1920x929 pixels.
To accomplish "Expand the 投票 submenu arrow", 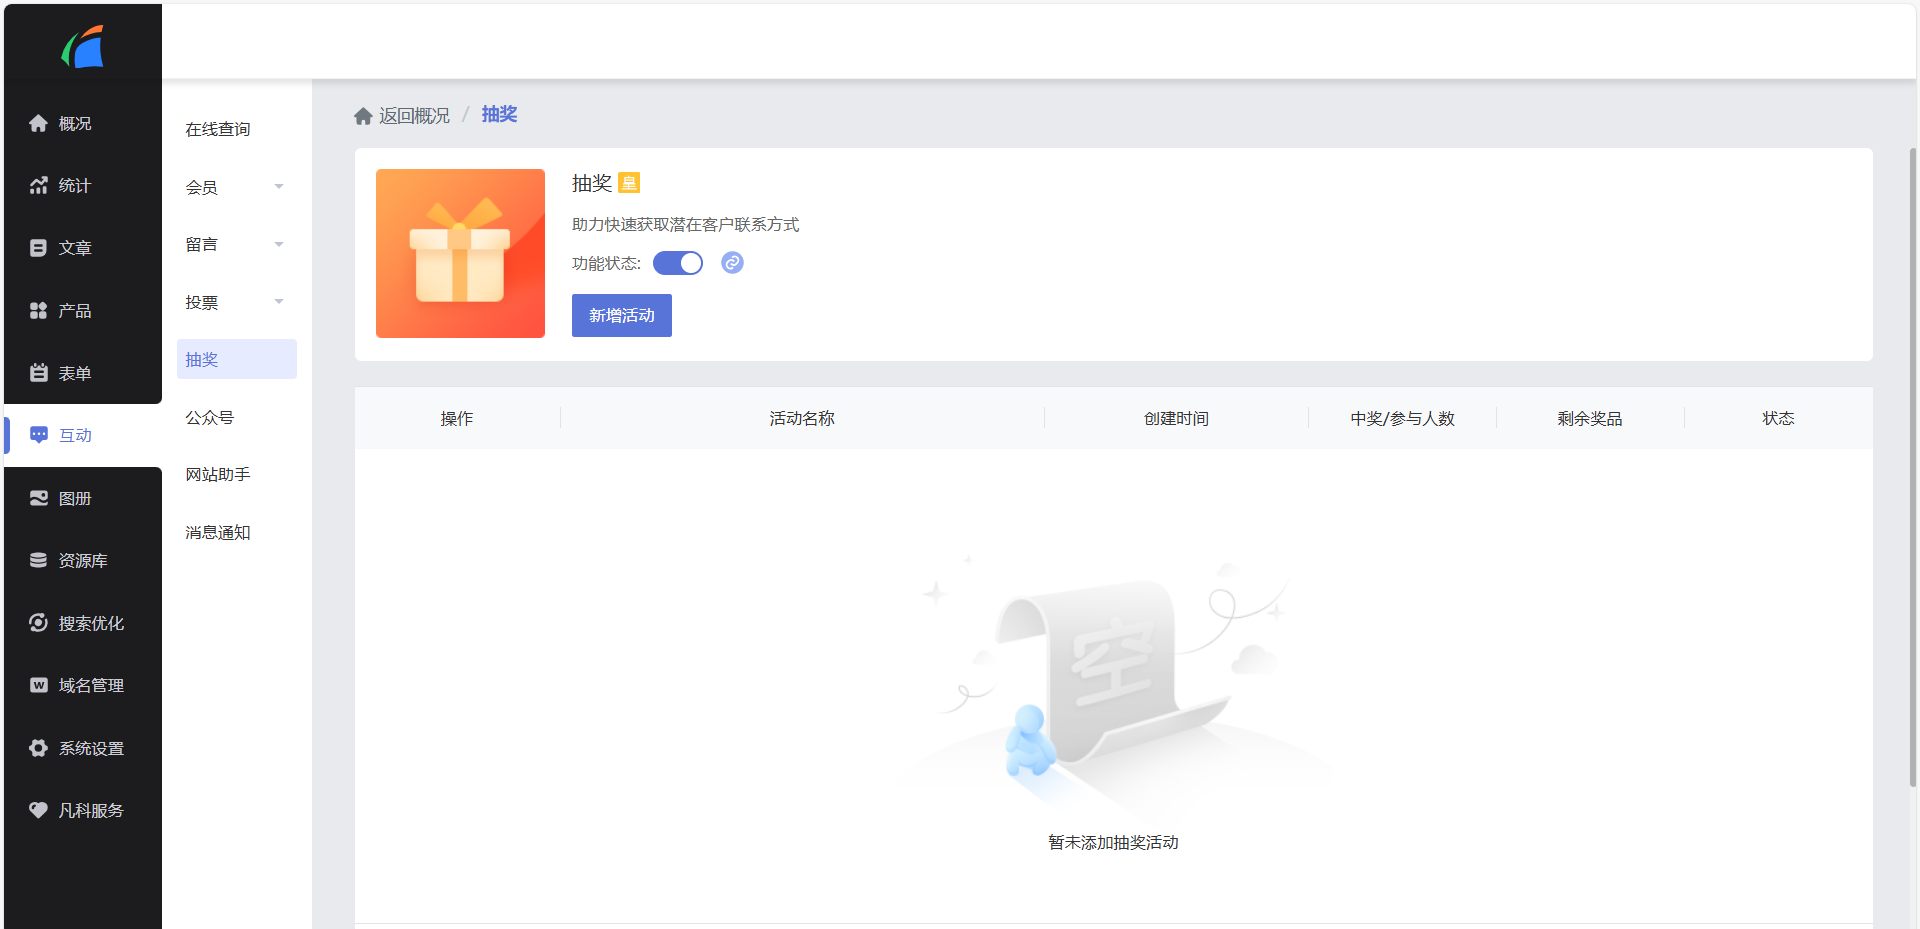I will pos(279,302).
